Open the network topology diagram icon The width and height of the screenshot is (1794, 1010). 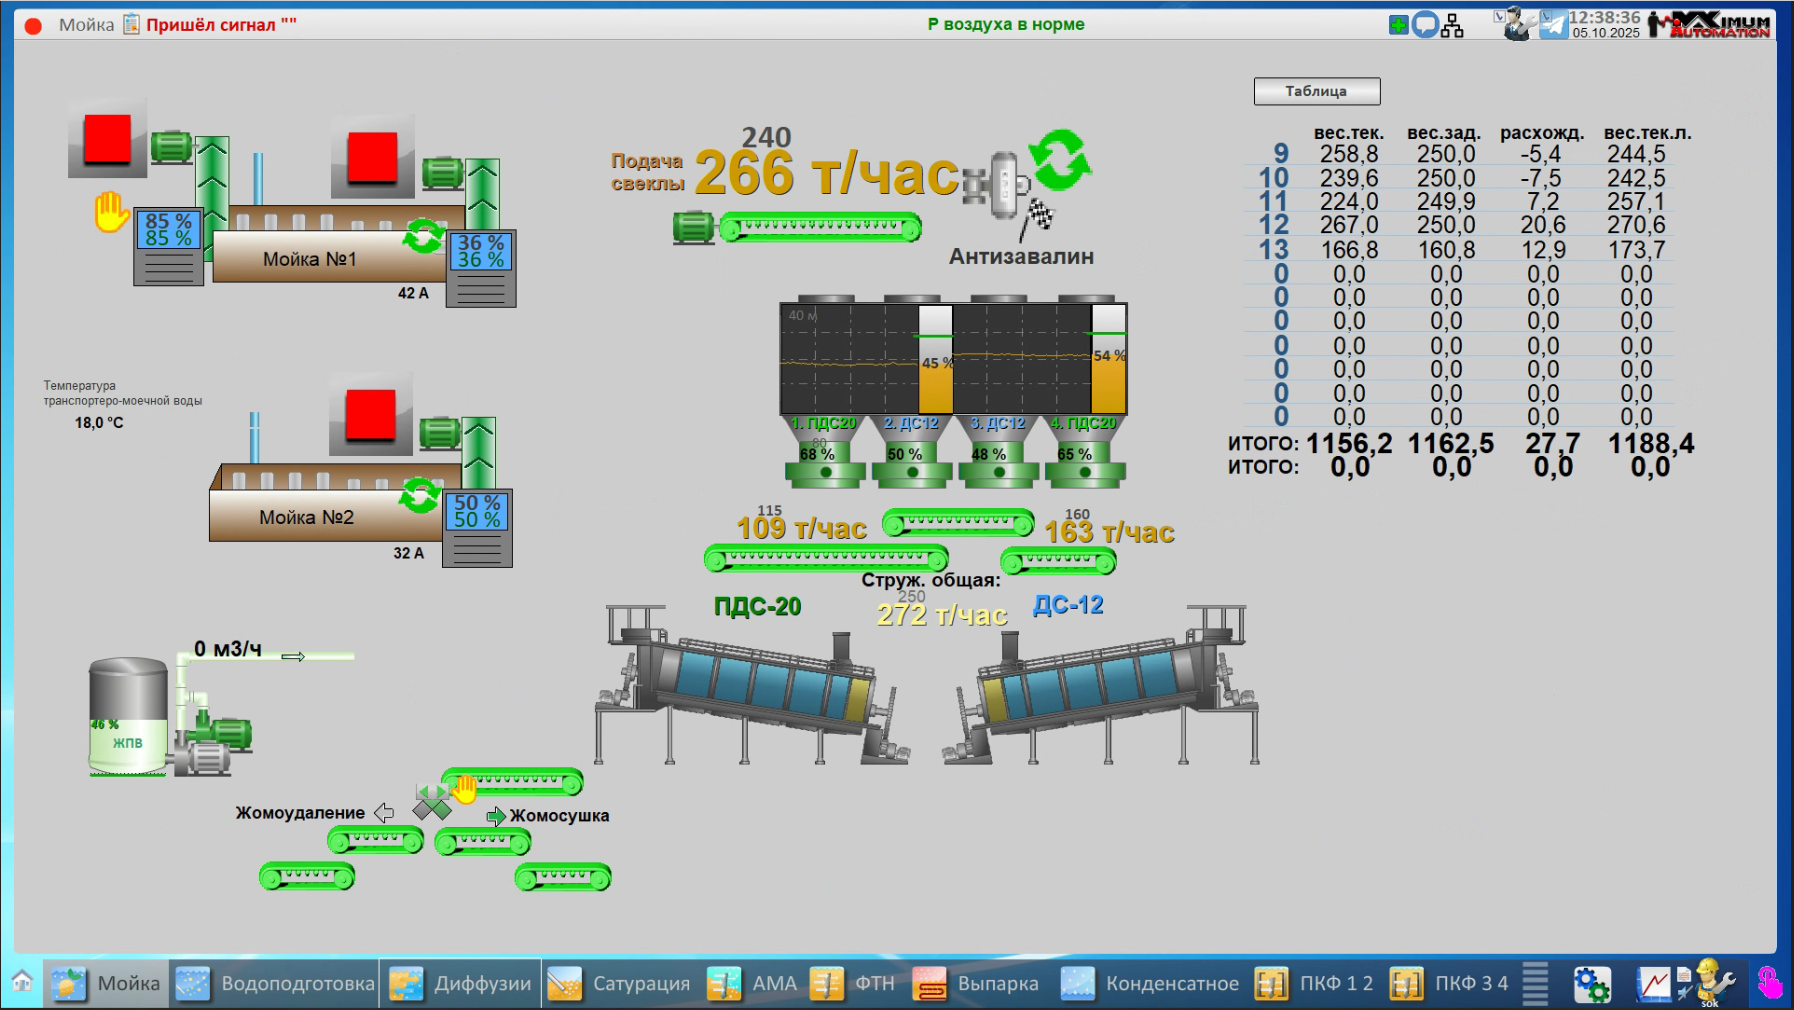pyautogui.click(x=1452, y=26)
